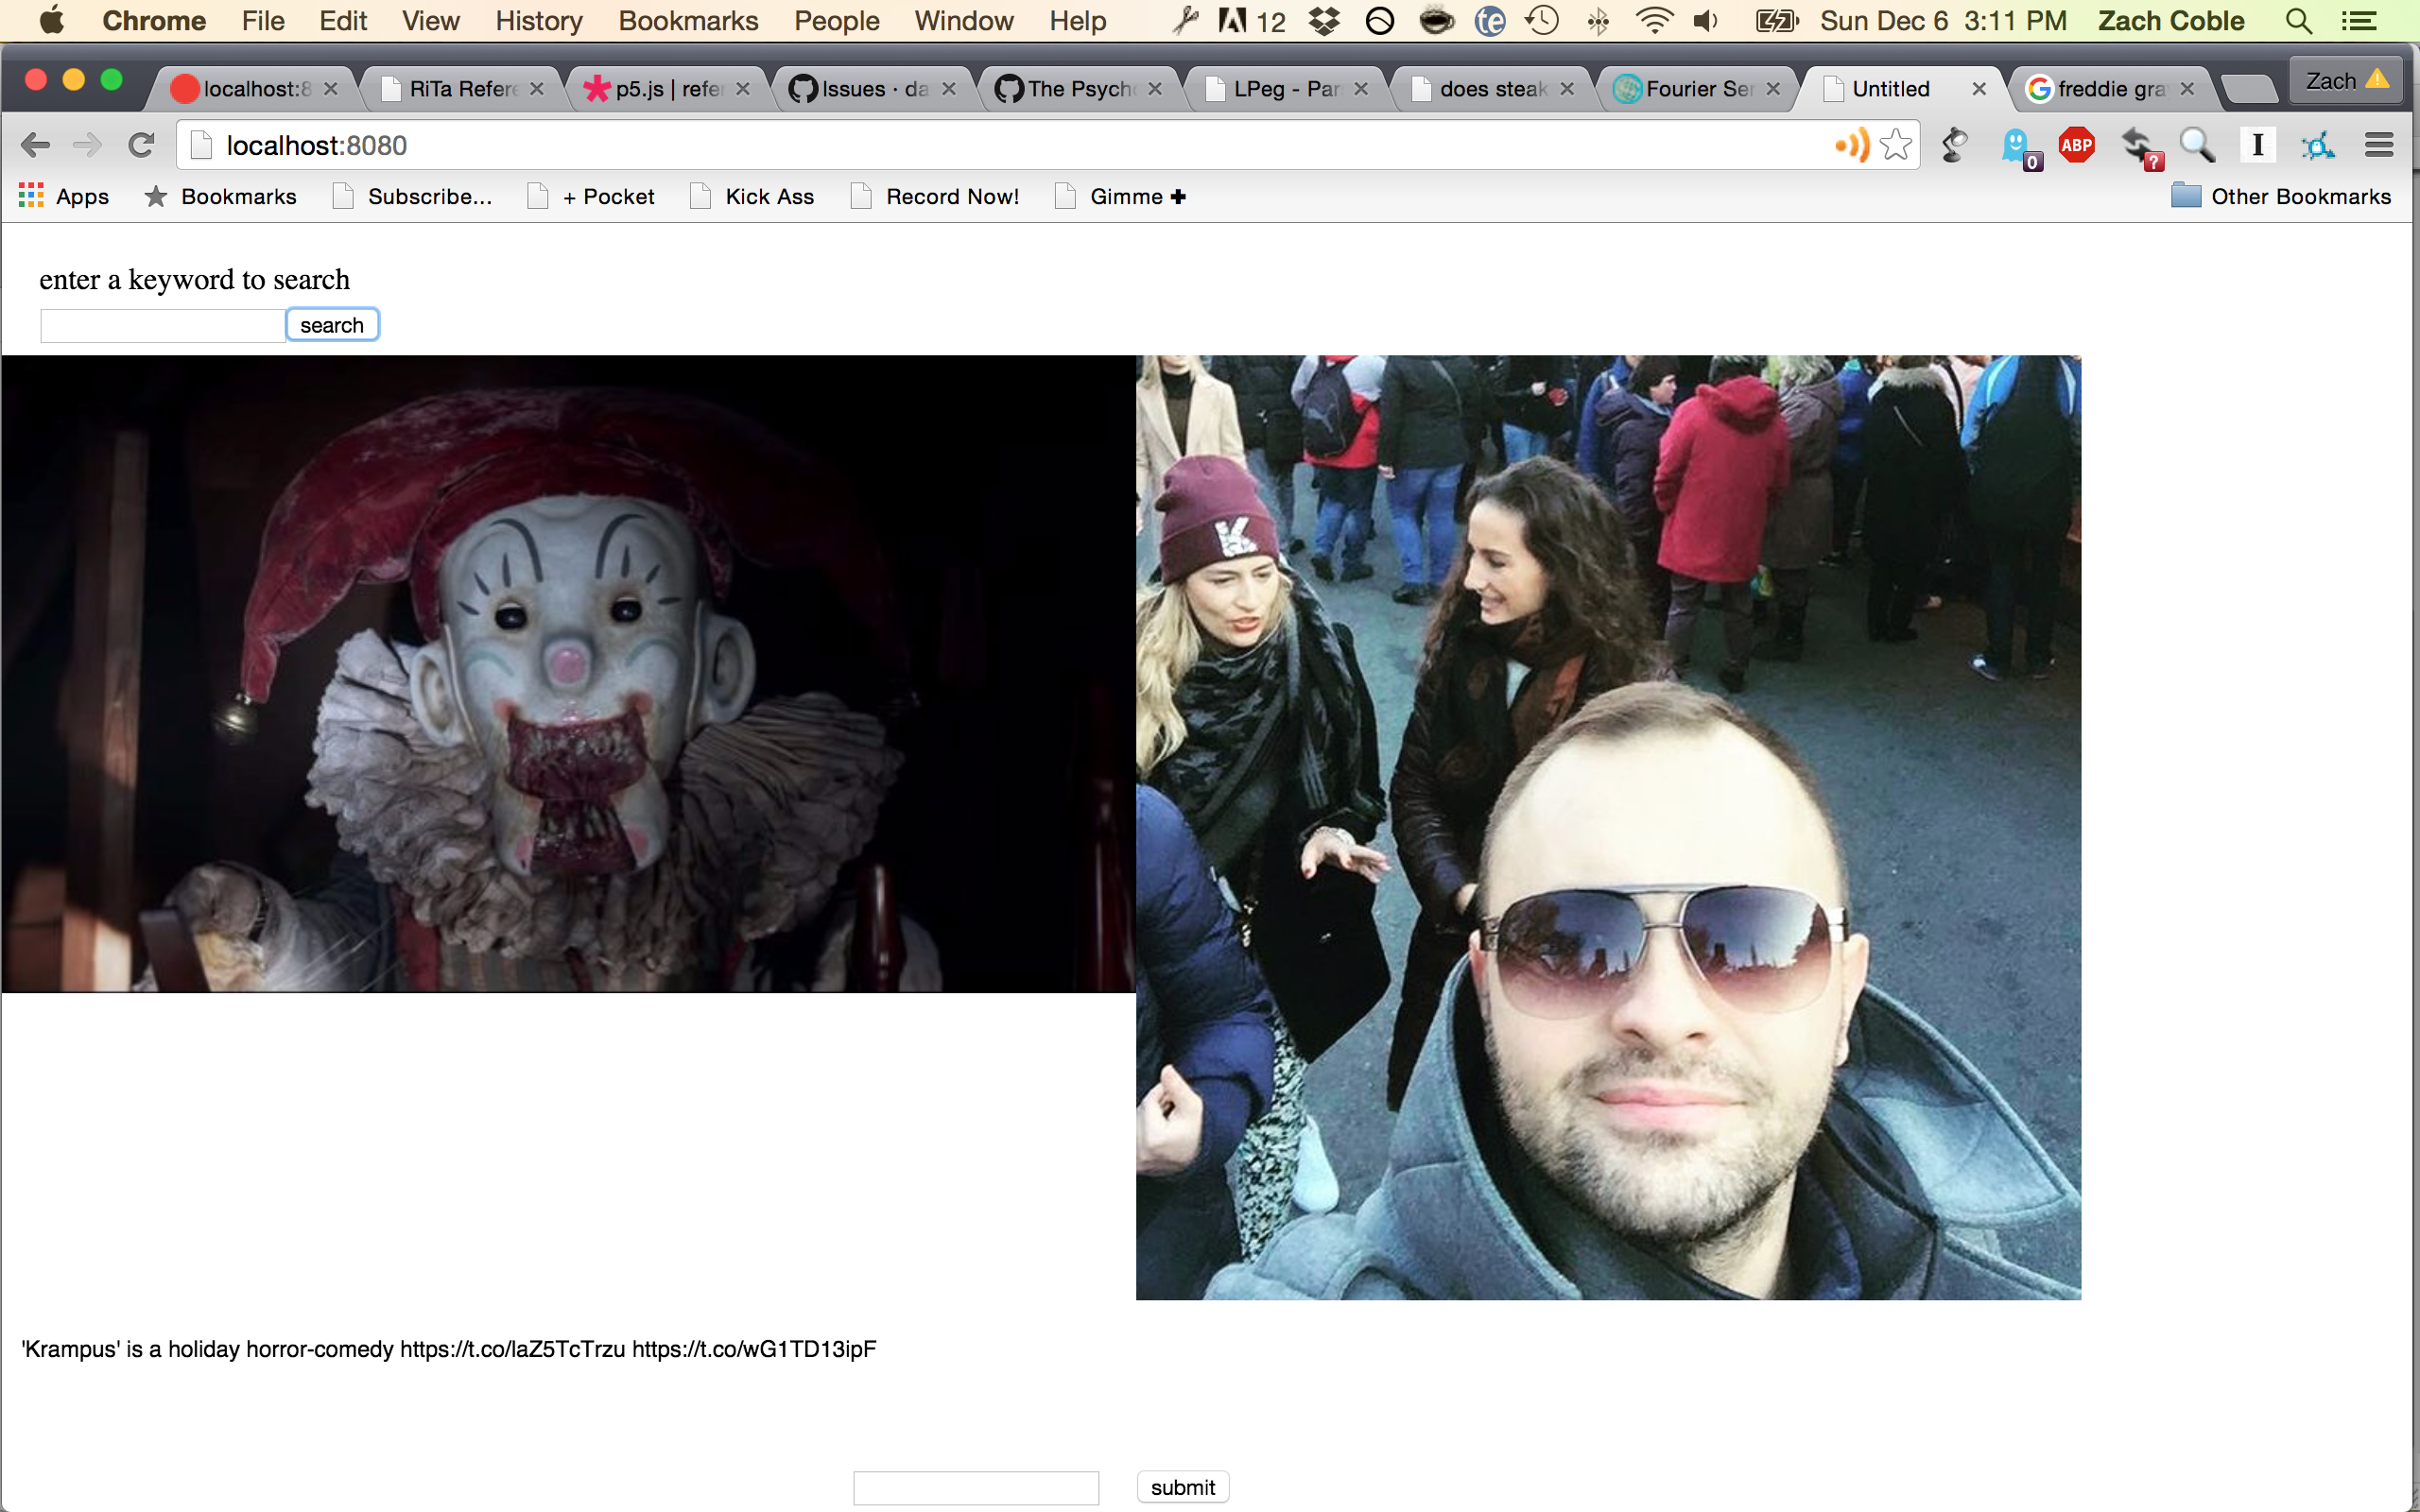Expand the Other Bookmarks folder
This screenshot has width=2420, height=1512.
2281,196
